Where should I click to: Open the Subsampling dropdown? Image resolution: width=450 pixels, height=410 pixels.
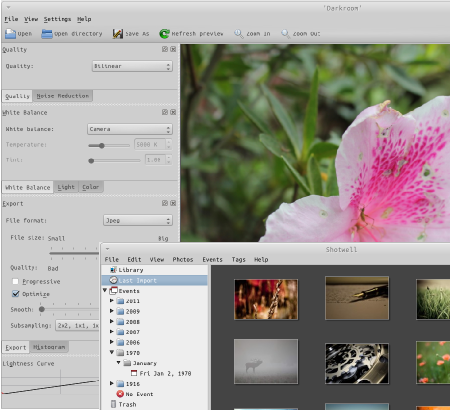pos(77,325)
